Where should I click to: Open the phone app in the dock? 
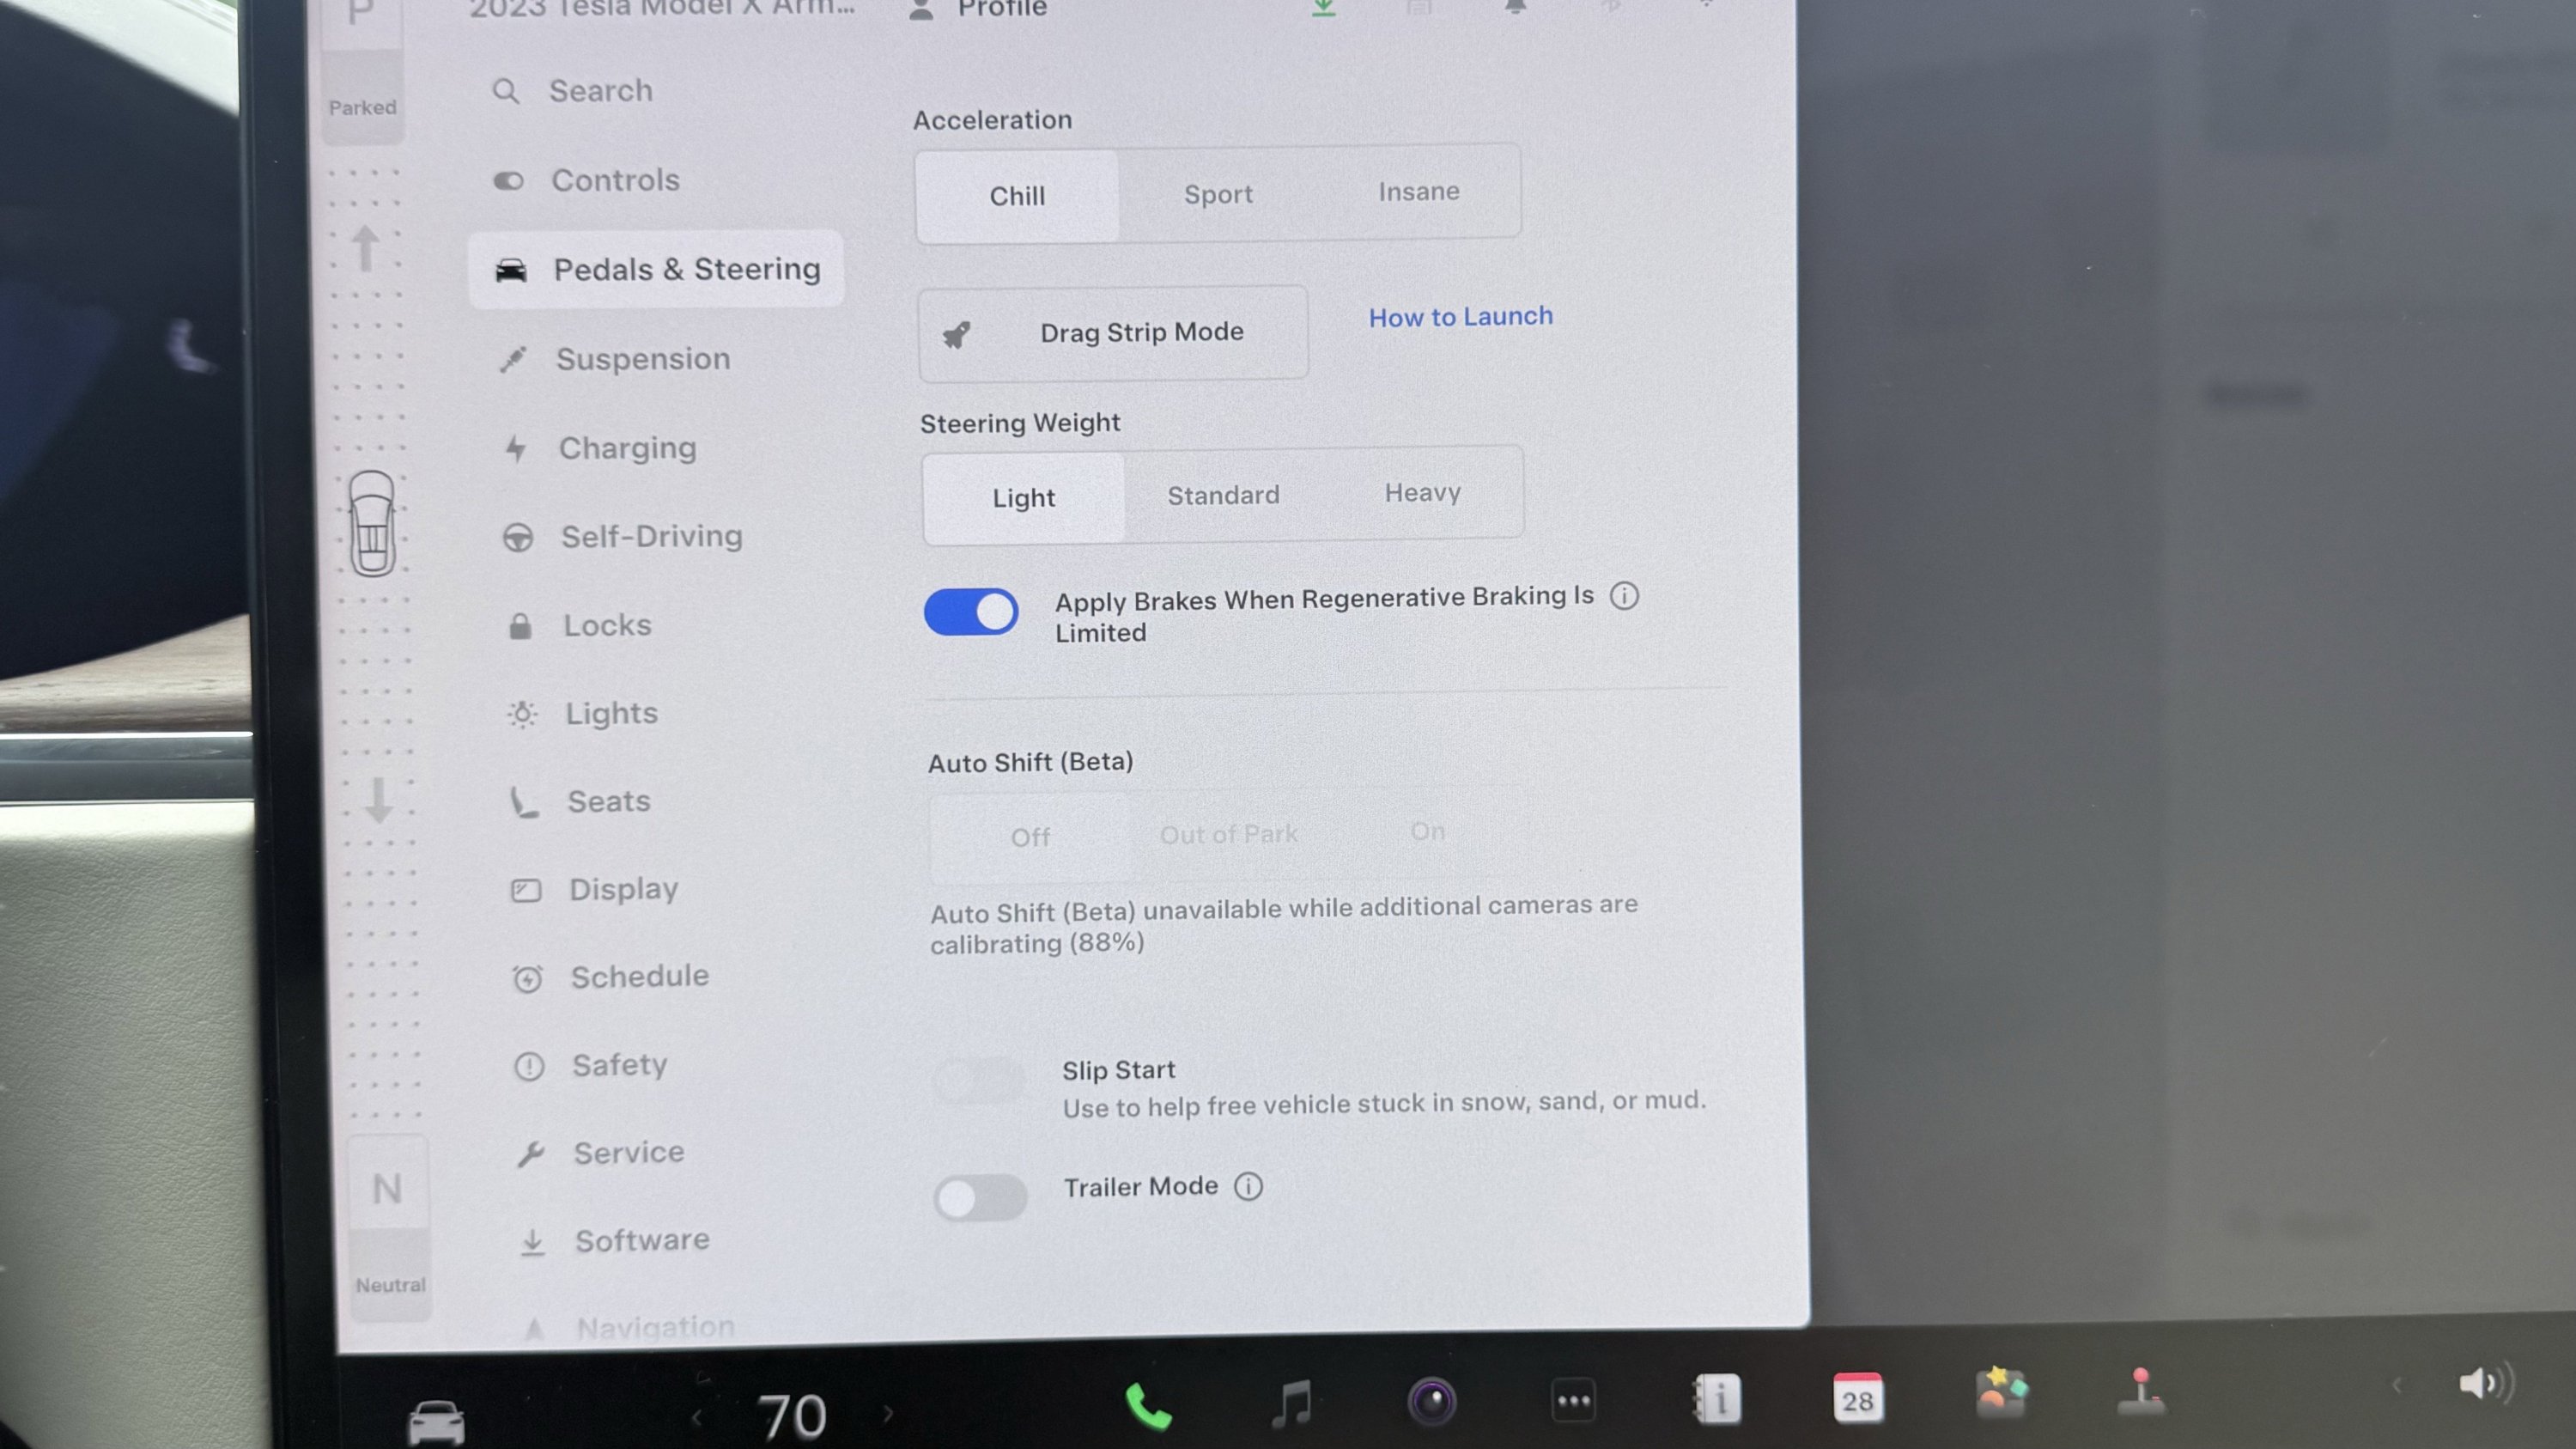click(x=1148, y=1405)
